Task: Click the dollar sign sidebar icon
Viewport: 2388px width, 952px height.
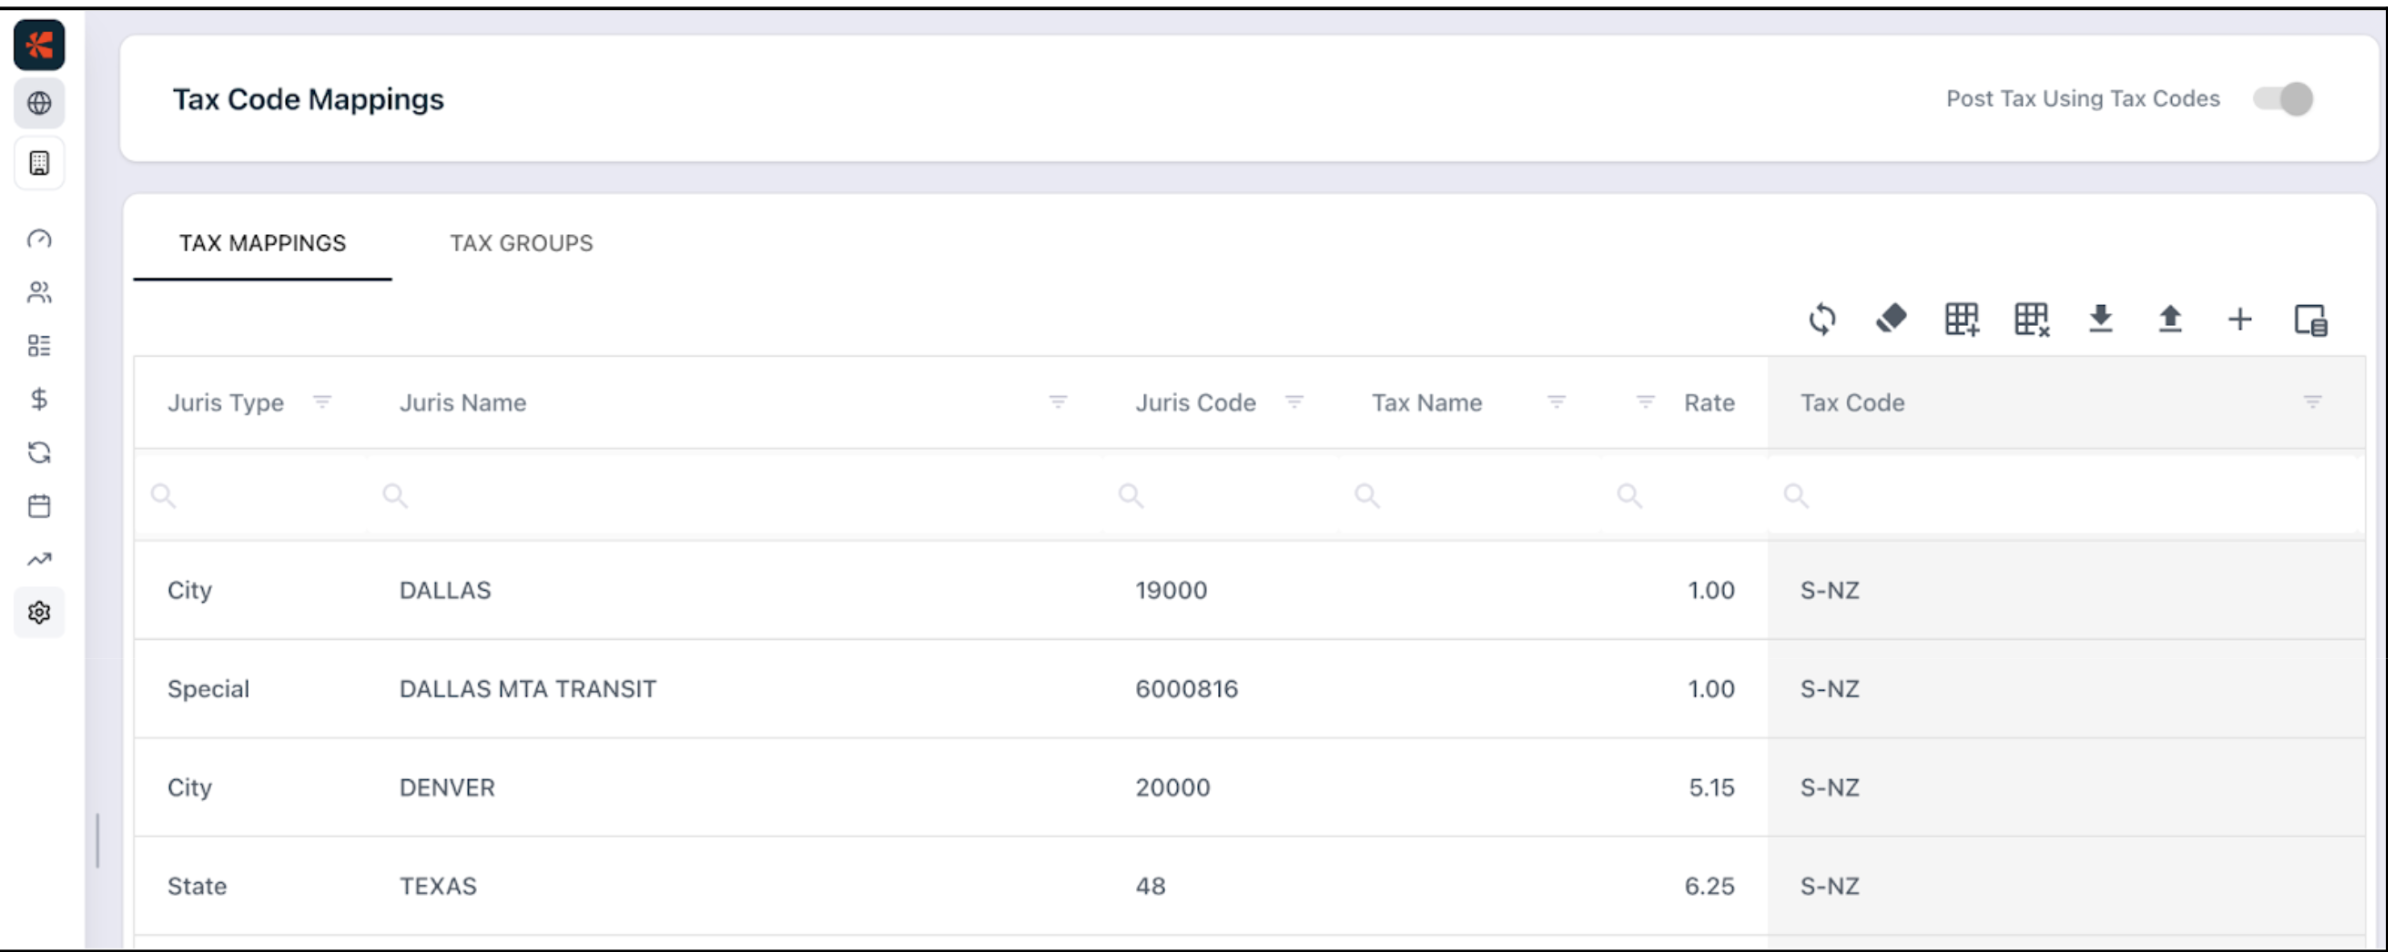Action: tap(39, 399)
